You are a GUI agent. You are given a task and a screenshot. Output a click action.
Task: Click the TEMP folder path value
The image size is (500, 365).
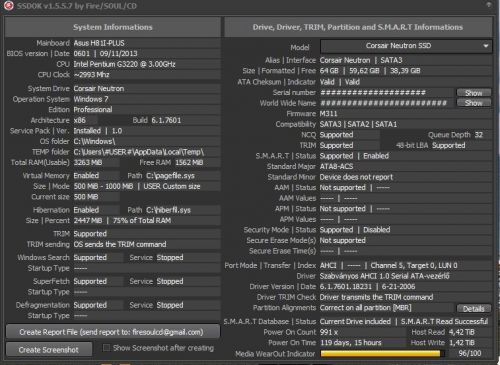pyautogui.click(x=139, y=152)
